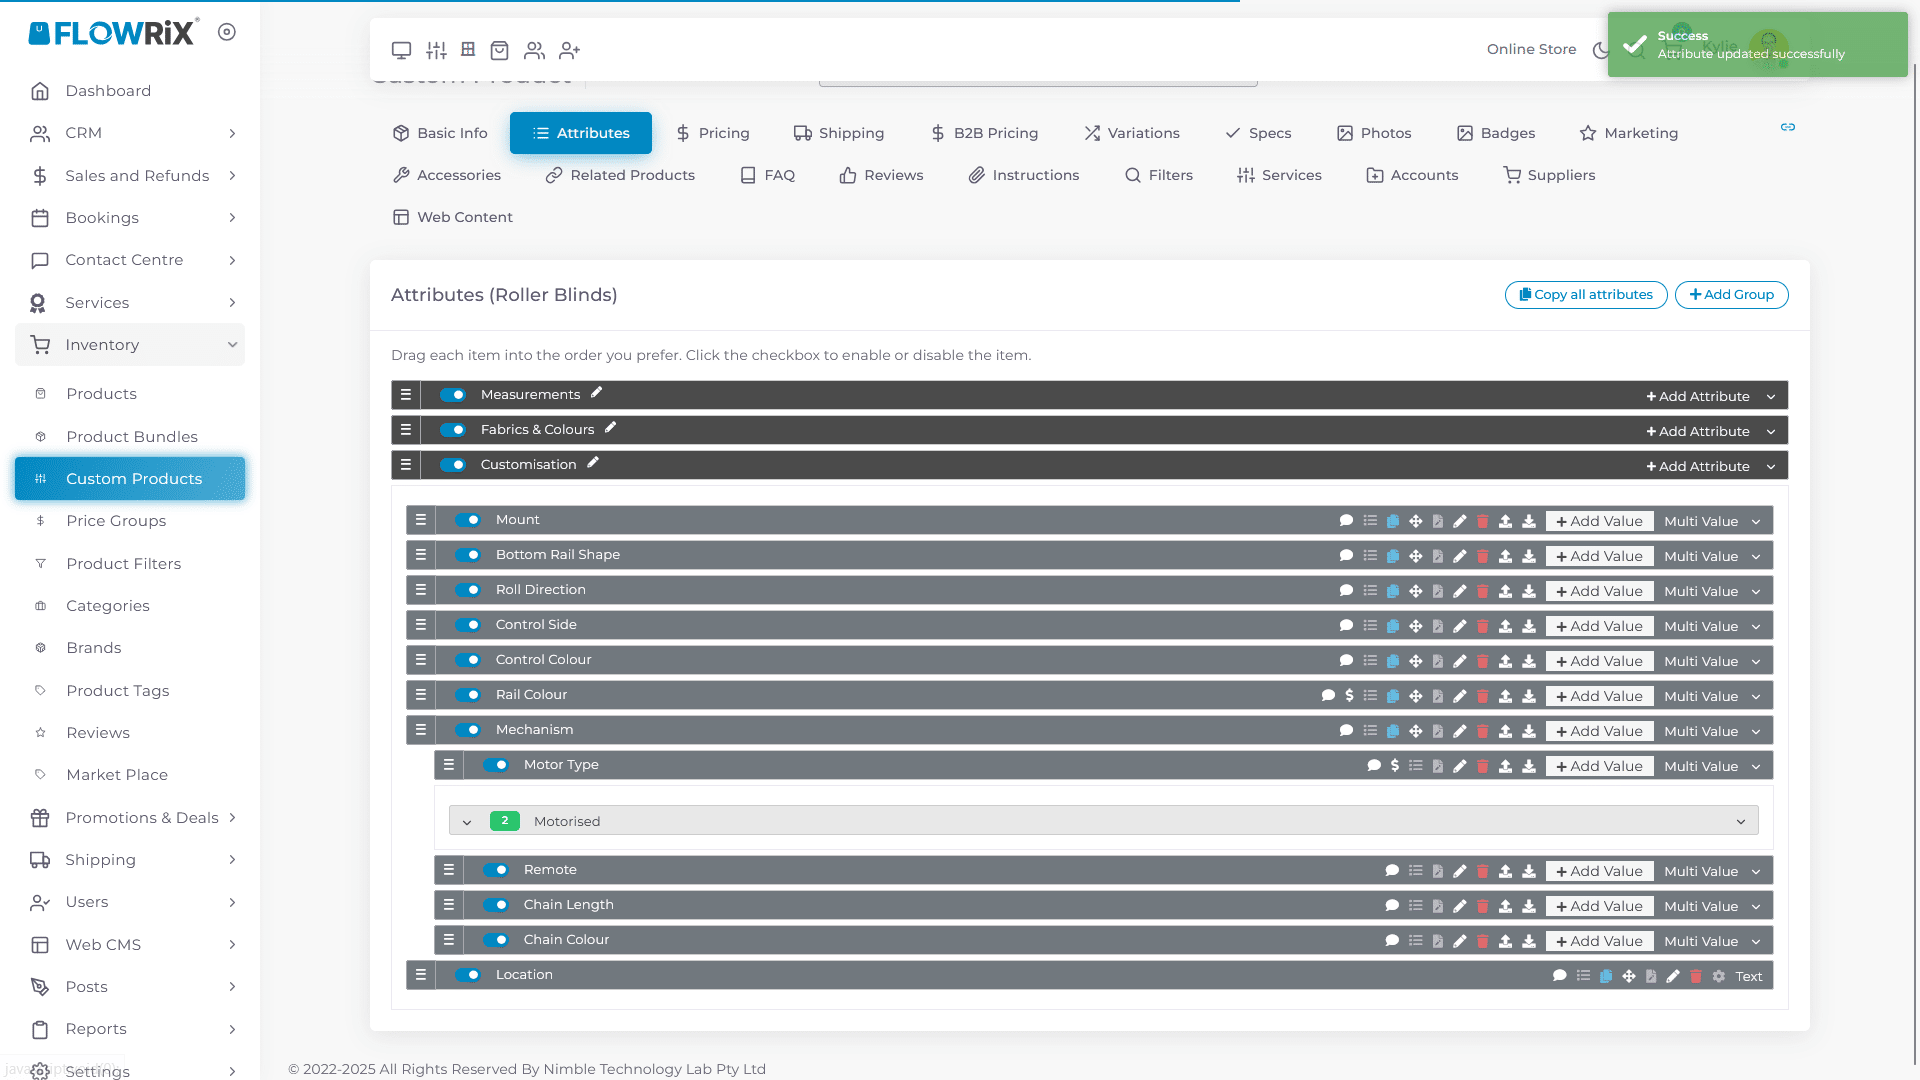Switch off the Chain Length toggle
The width and height of the screenshot is (1920, 1080).
[496, 905]
